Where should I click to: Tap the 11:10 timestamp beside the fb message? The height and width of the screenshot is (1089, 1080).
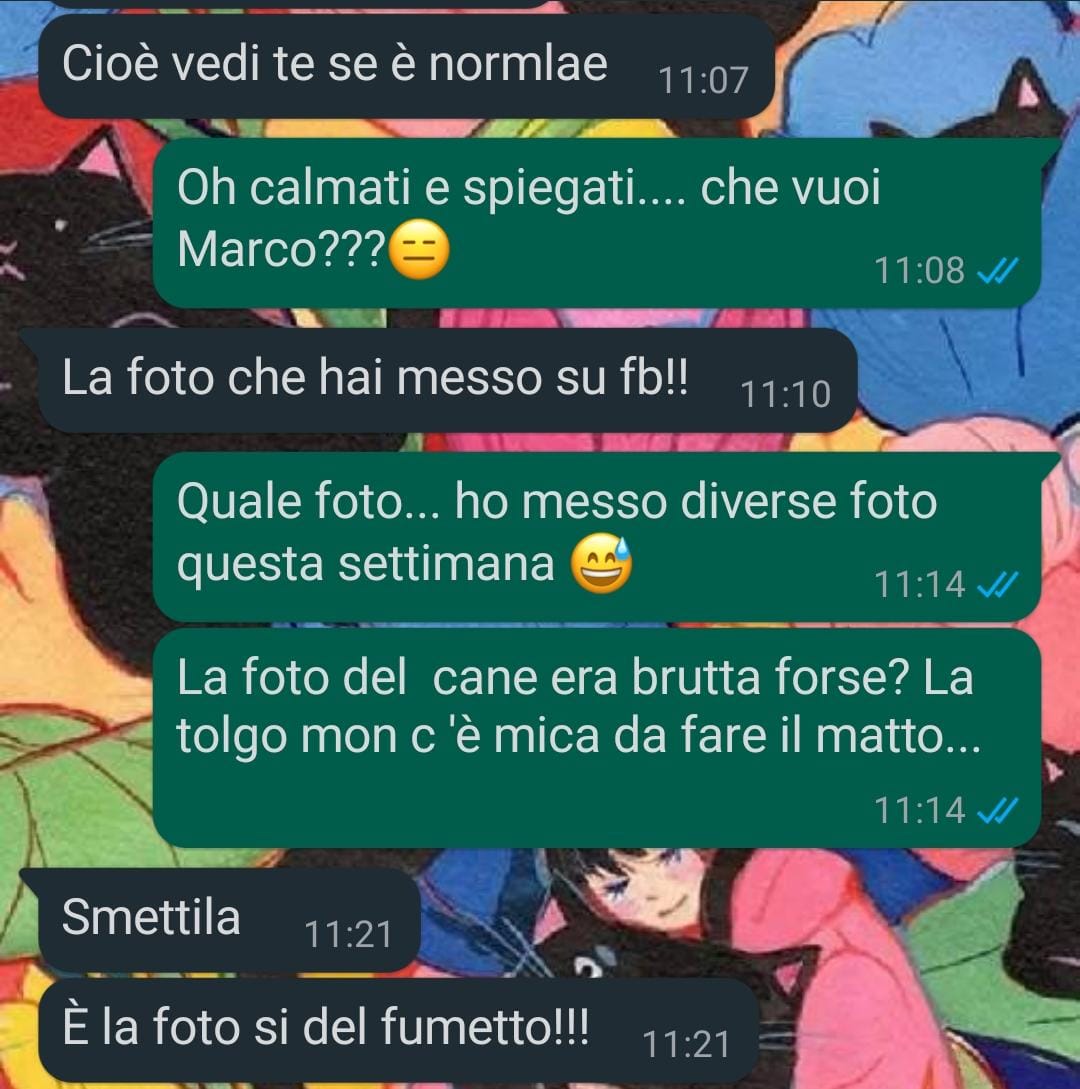[786, 394]
